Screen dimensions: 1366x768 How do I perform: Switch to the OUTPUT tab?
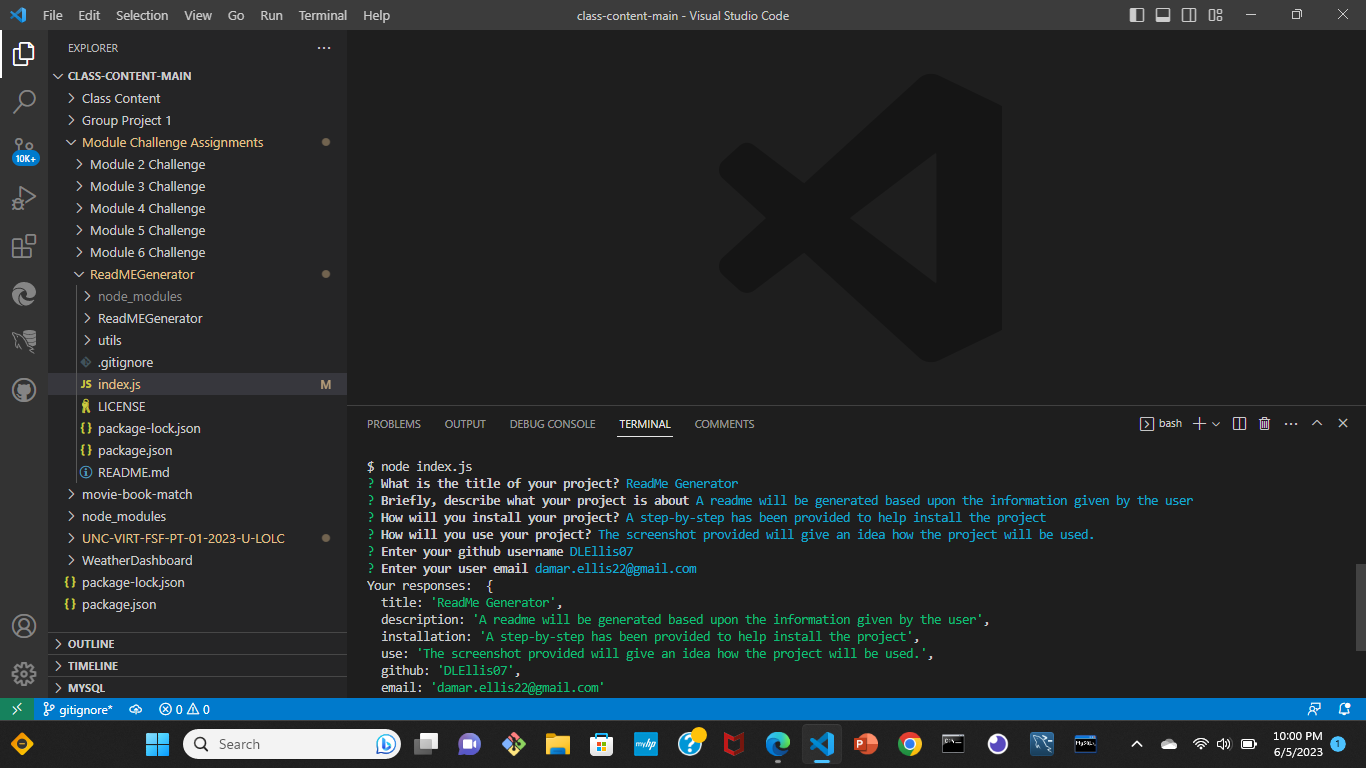coord(464,423)
